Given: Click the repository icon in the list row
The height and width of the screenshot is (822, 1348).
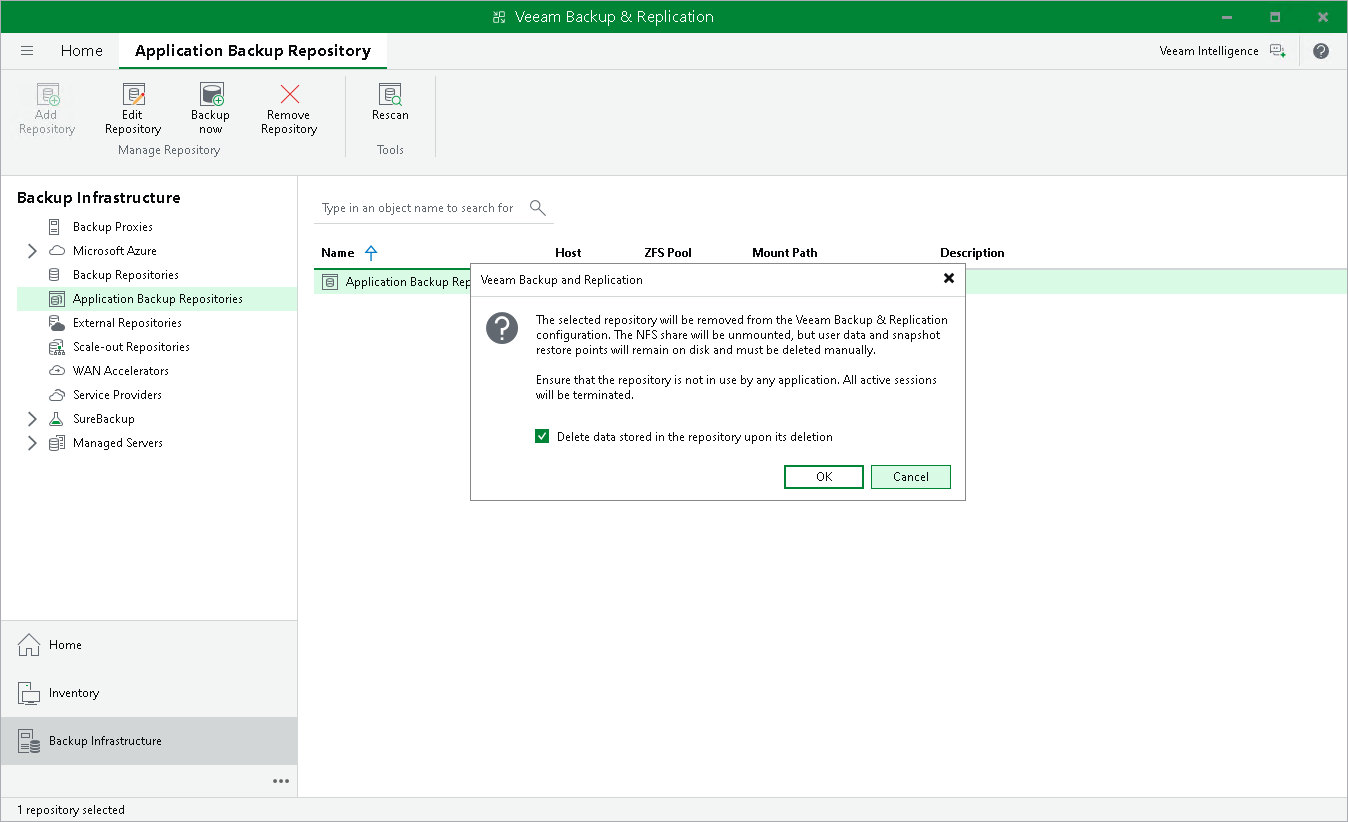Looking at the screenshot, I should click(330, 282).
